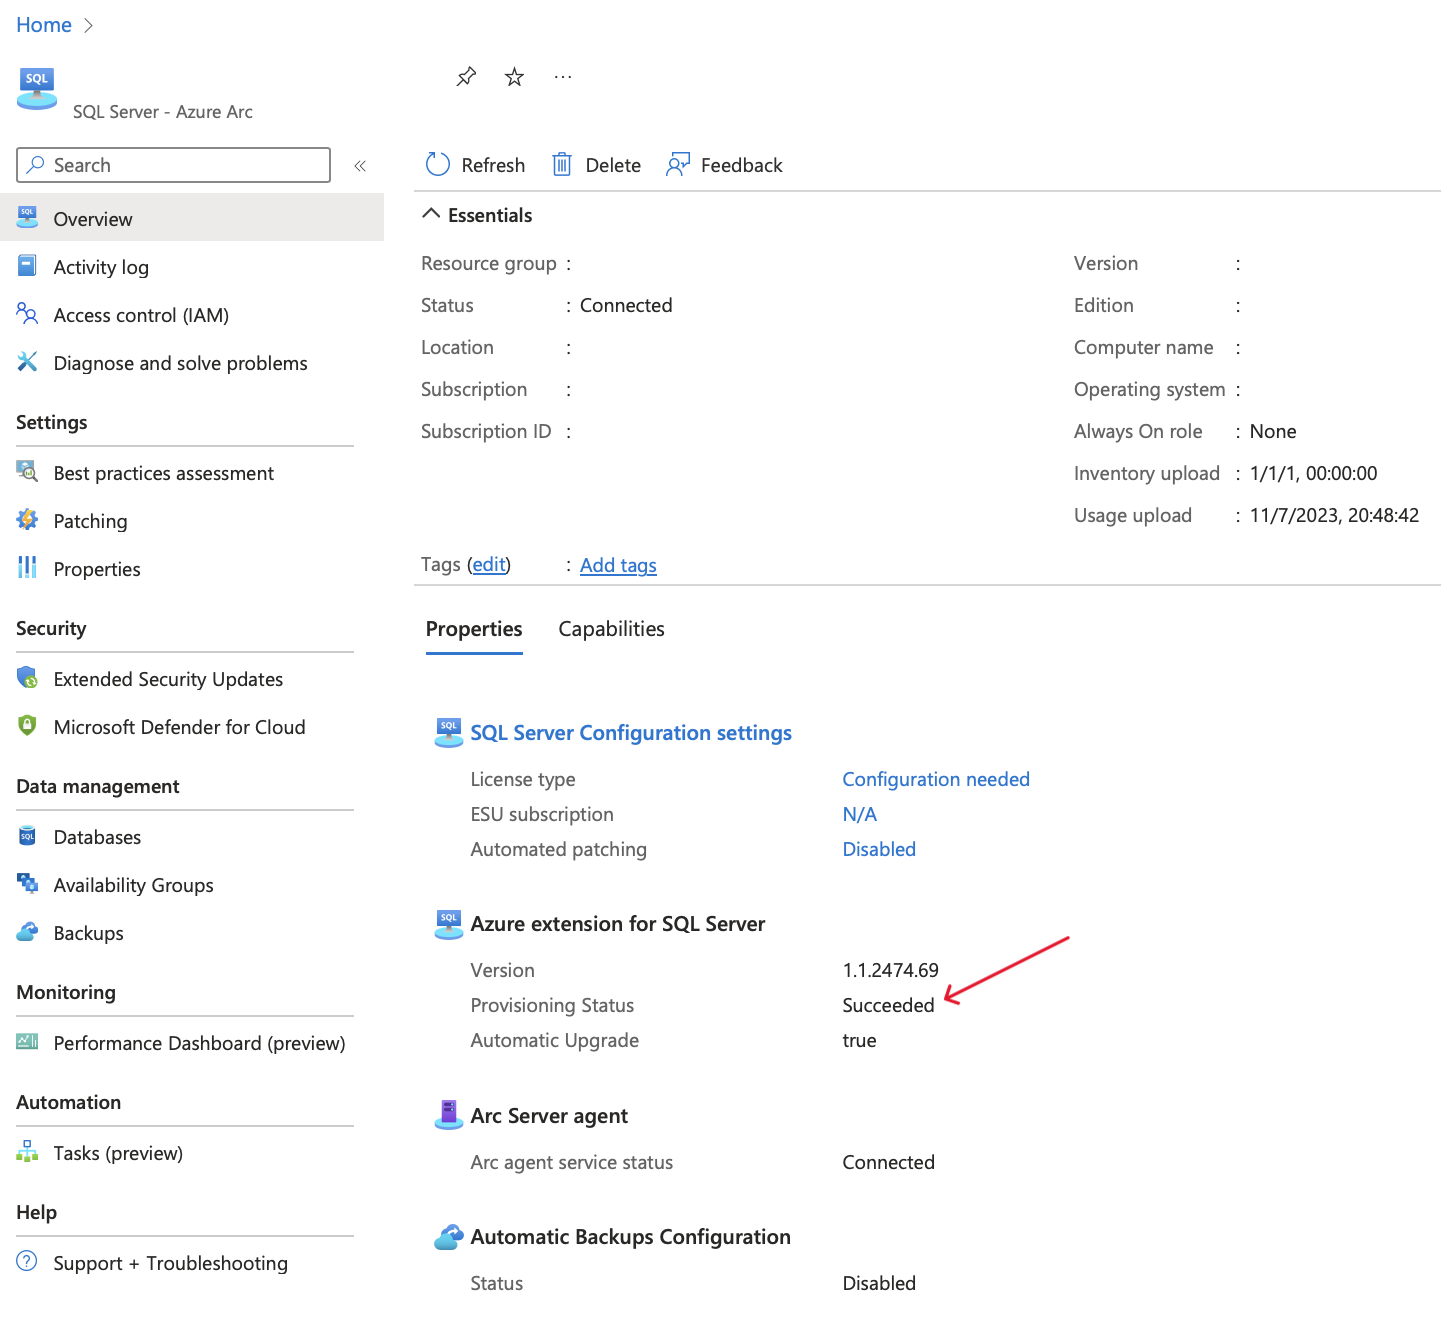Click the Activity log icon
This screenshot has height=1333, width=1441.
click(x=27, y=265)
